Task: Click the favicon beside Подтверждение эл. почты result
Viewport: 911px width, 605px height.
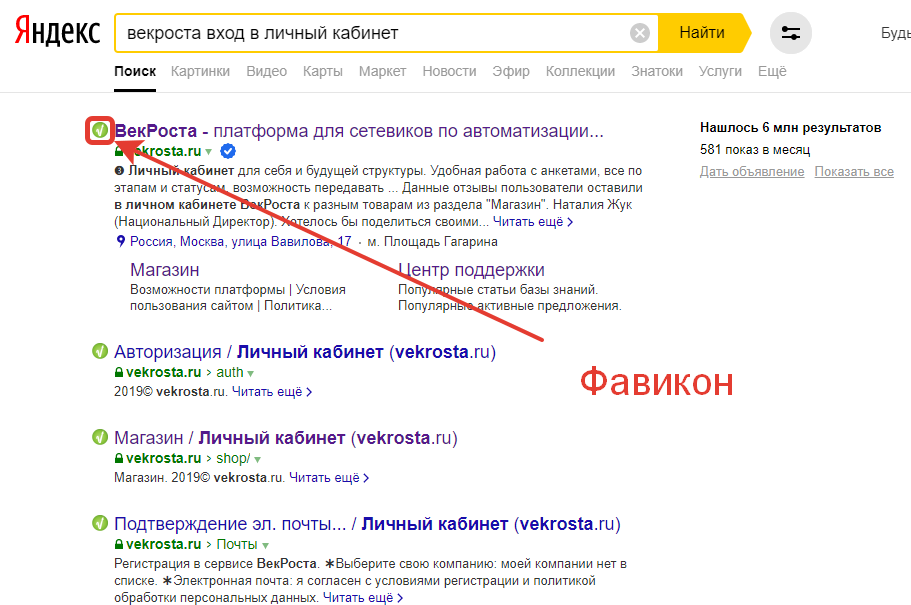Action: 100,523
